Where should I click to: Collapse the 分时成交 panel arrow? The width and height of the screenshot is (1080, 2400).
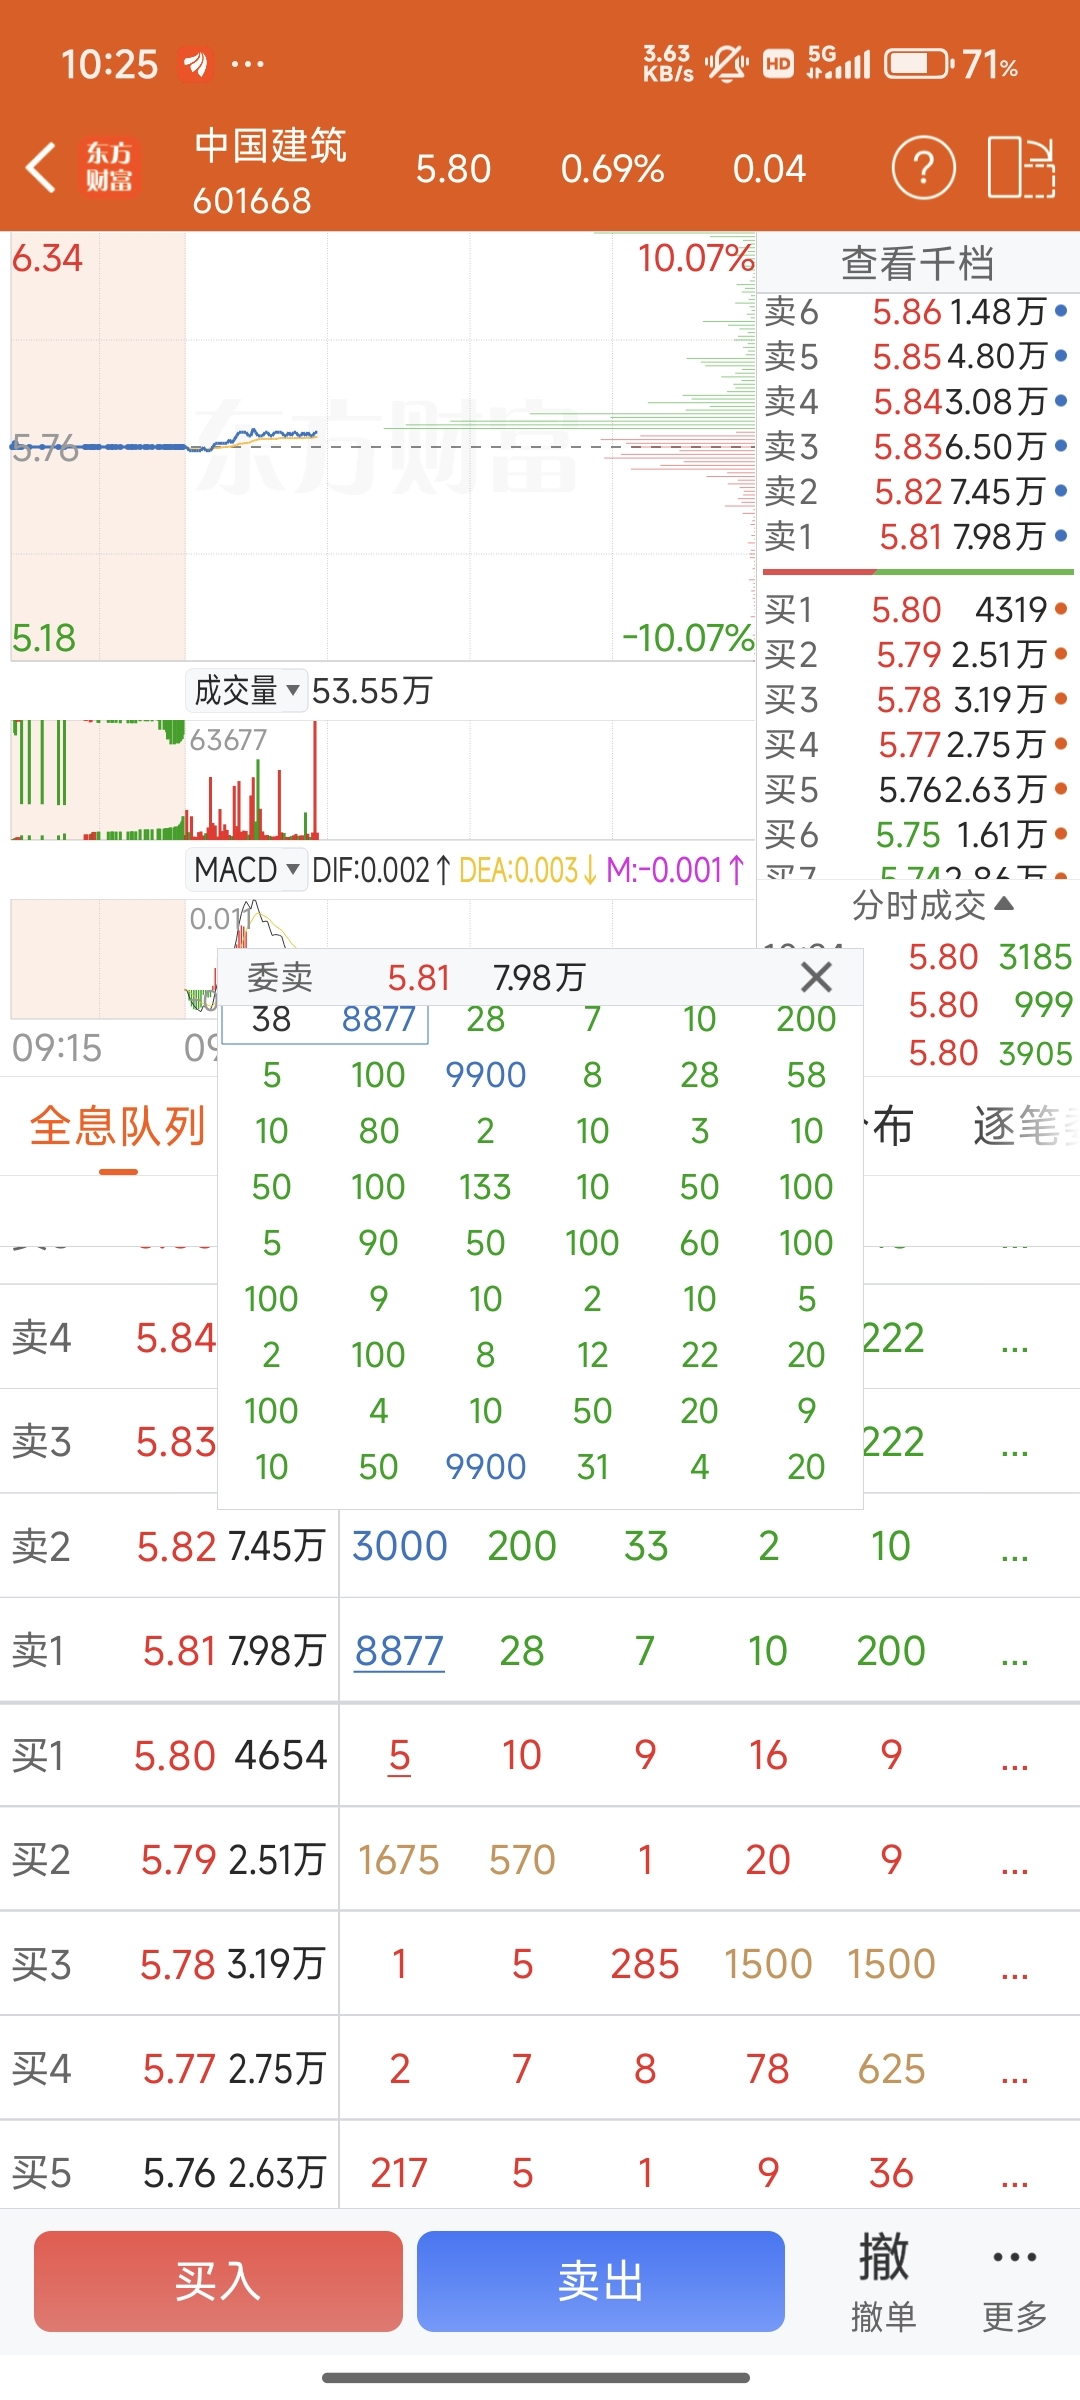click(x=1005, y=904)
